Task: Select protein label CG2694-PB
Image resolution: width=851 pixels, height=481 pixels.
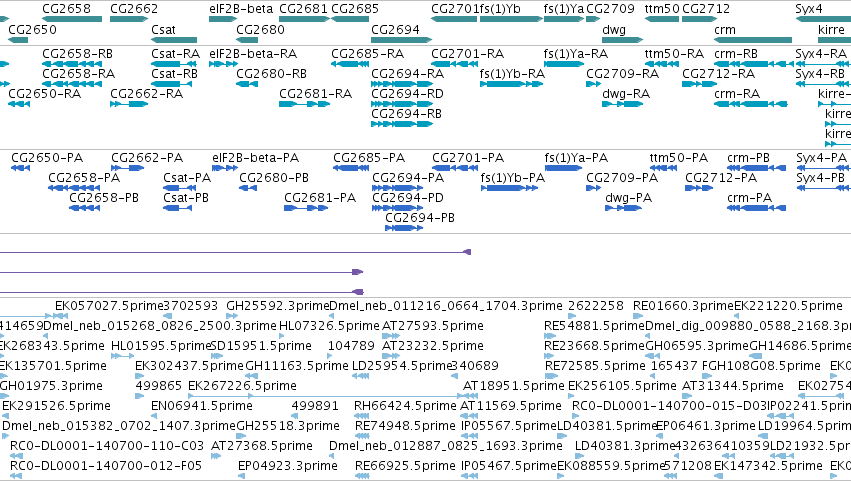Action: point(420,218)
